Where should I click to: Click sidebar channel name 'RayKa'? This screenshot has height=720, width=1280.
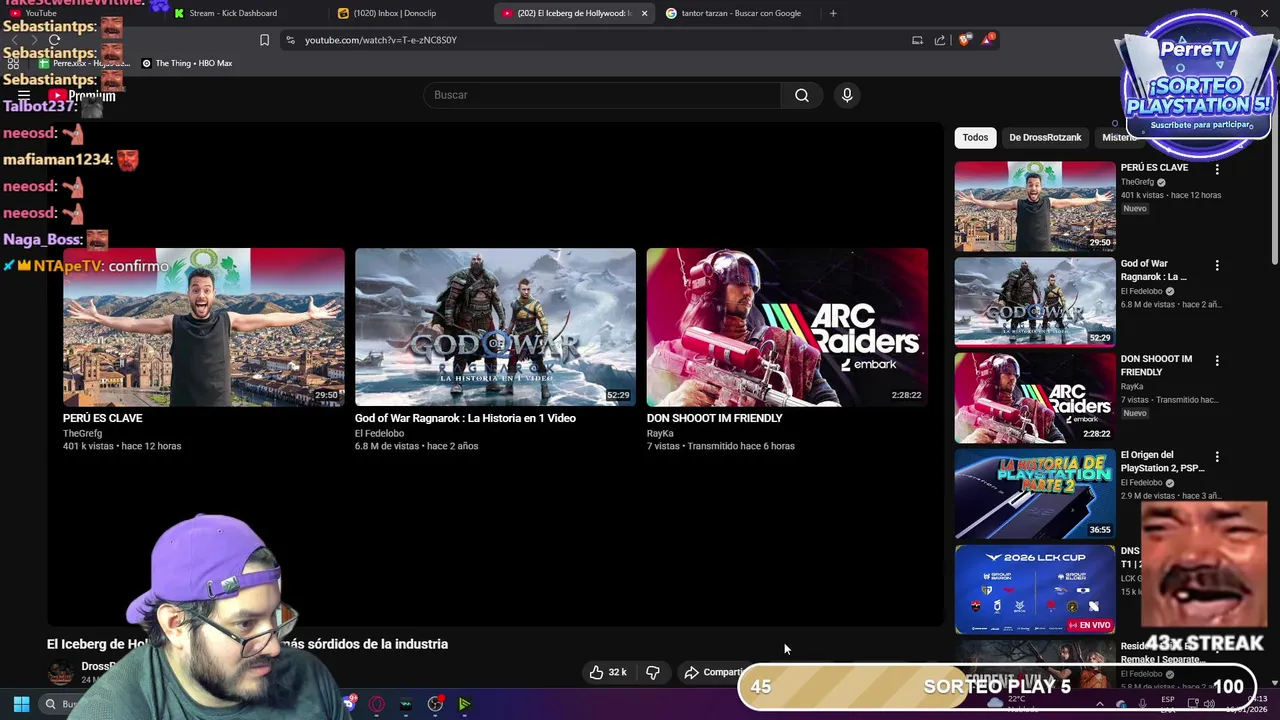tap(1132, 386)
